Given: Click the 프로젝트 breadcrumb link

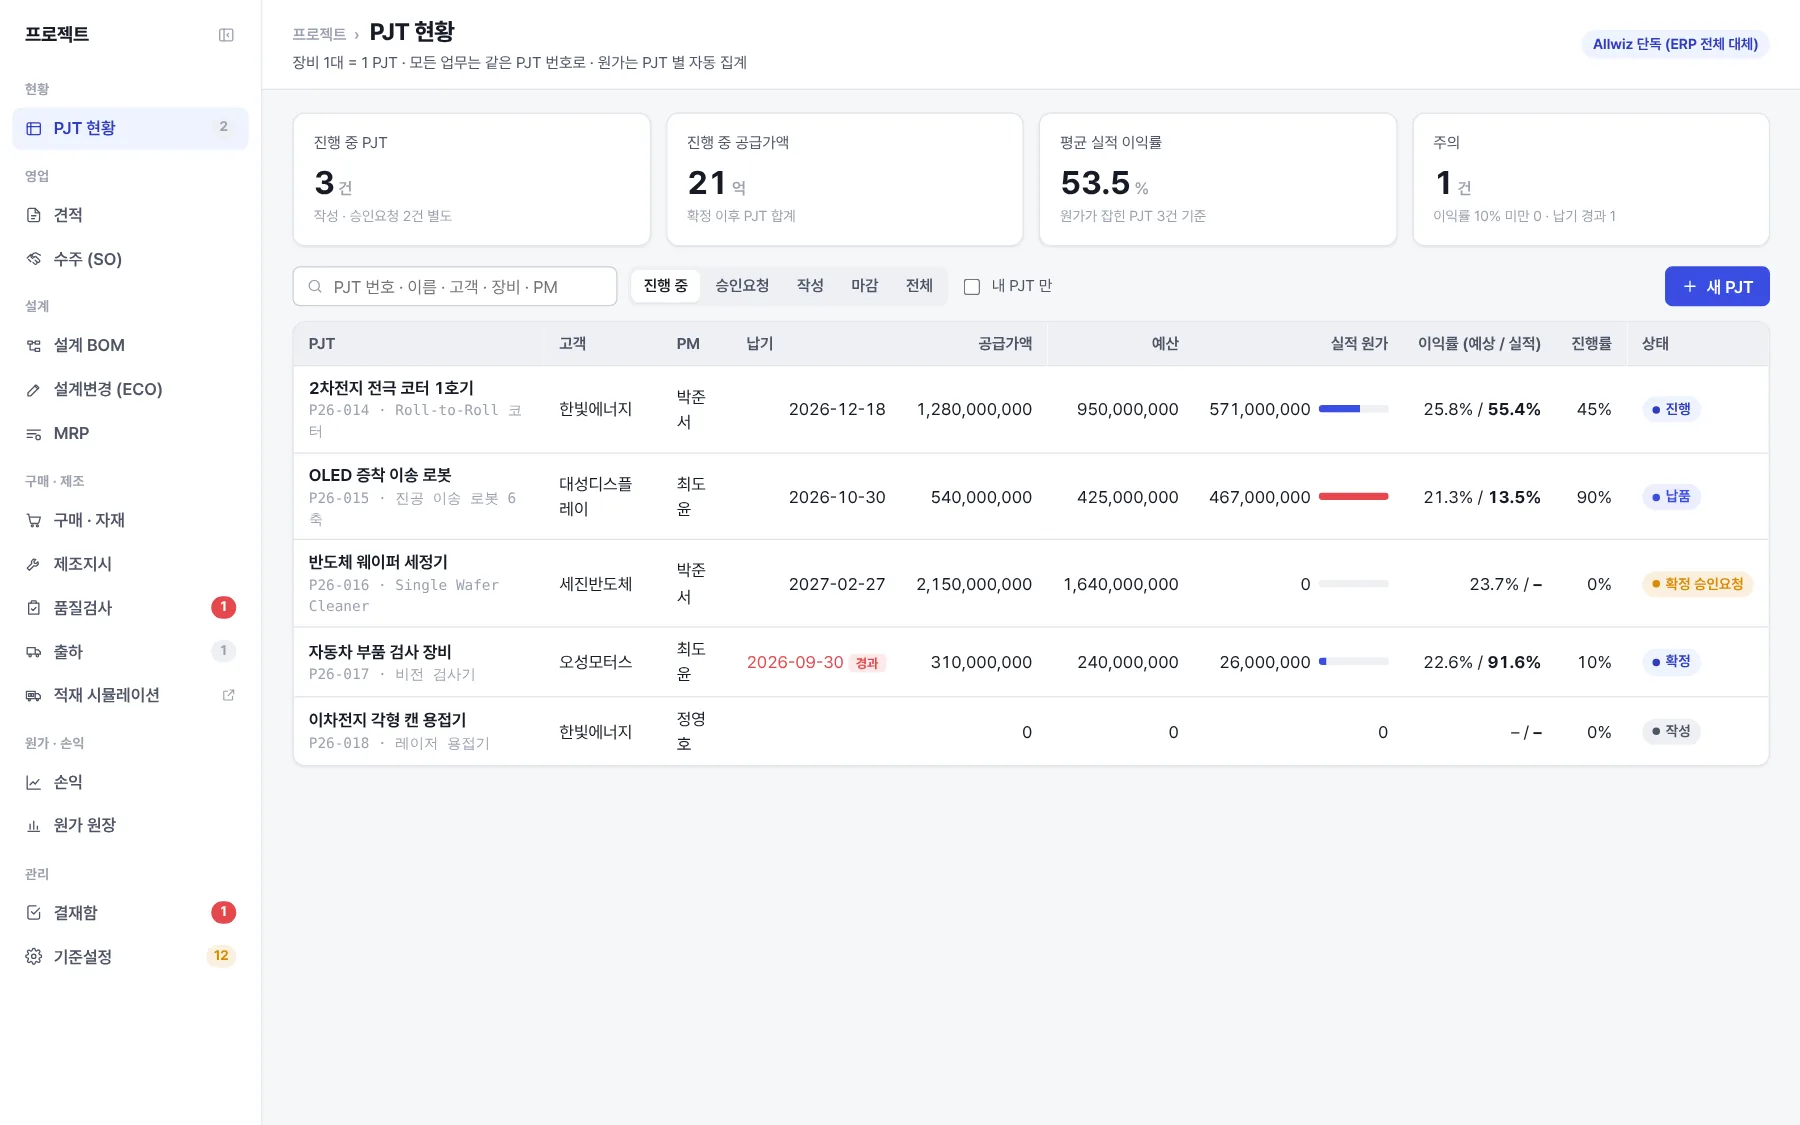Looking at the screenshot, I should point(319,34).
